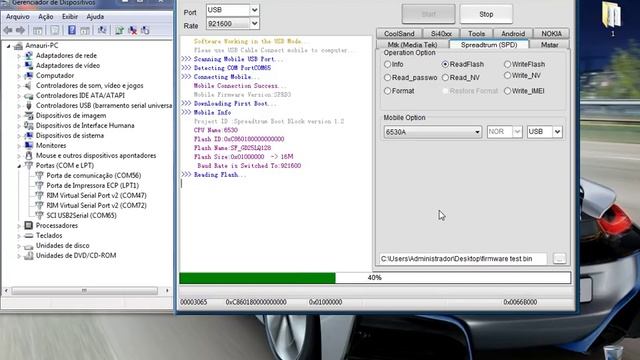This screenshot has width=640, height=360.
Task: Click status bar value 0x00668000
Action: (520, 302)
